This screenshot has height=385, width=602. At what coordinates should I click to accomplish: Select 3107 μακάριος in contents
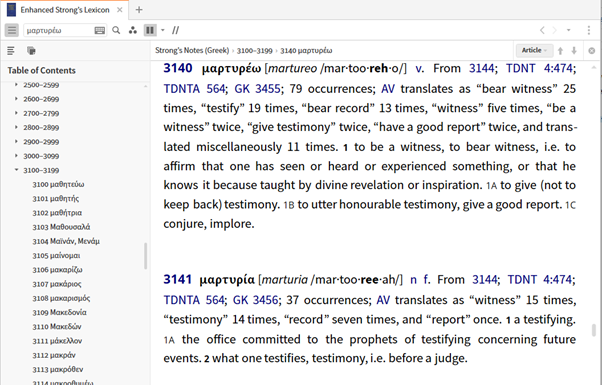pyautogui.click(x=57, y=284)
